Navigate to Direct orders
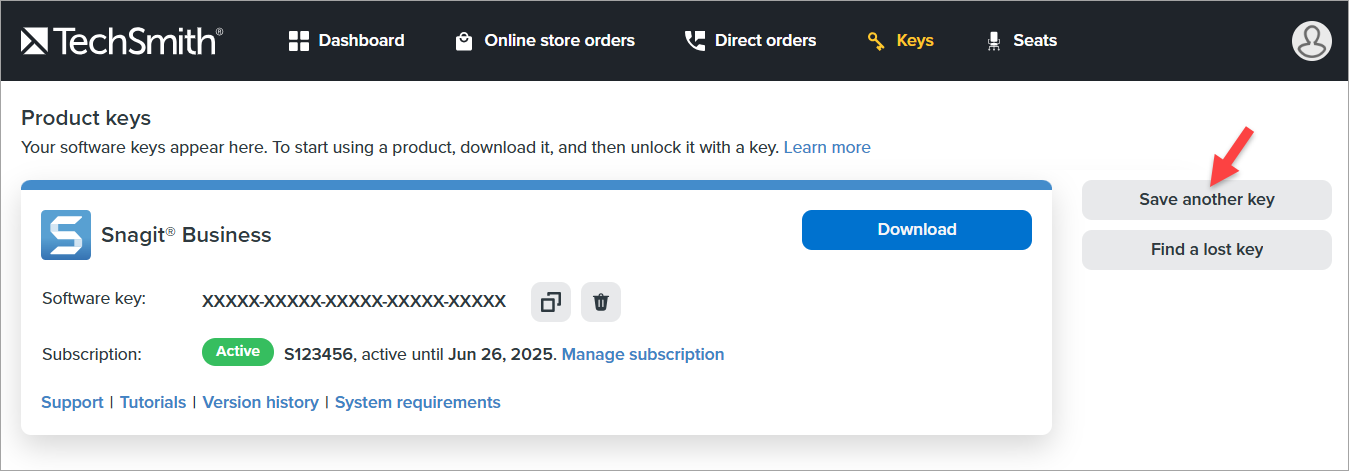The height and width of the screenshot is (471, 1349). pos(750,41)
